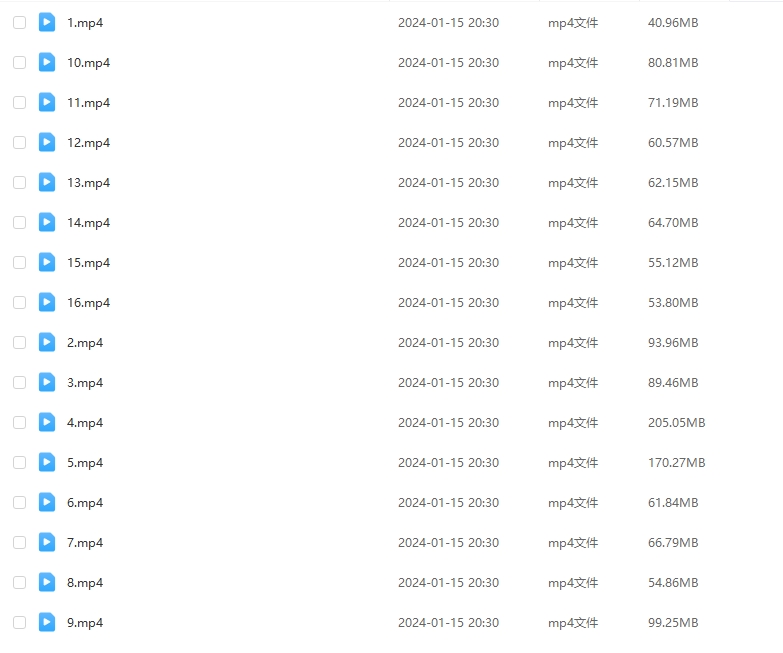The width and height of the screenshot is (783, 653).
Task: Click the video icon for 1.mp4
Action: click(x=47, y=22)
